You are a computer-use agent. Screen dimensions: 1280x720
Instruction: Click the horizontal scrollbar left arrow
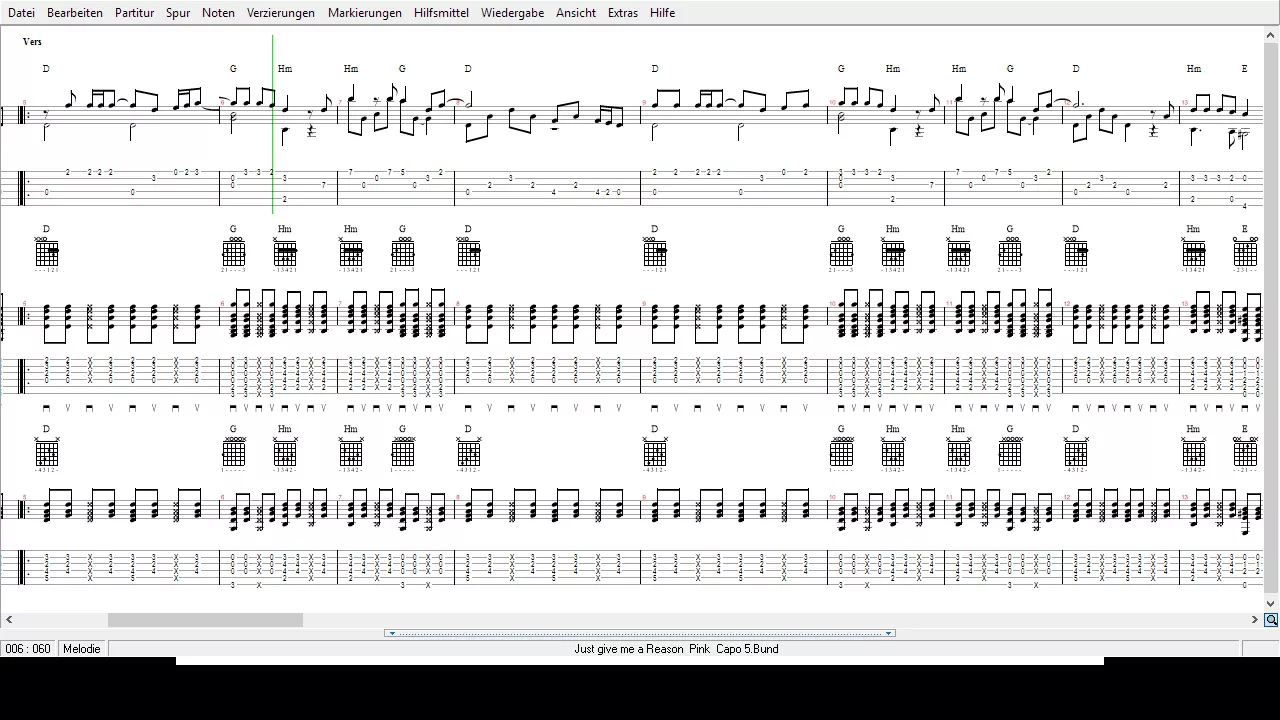(x=9, y=620)
